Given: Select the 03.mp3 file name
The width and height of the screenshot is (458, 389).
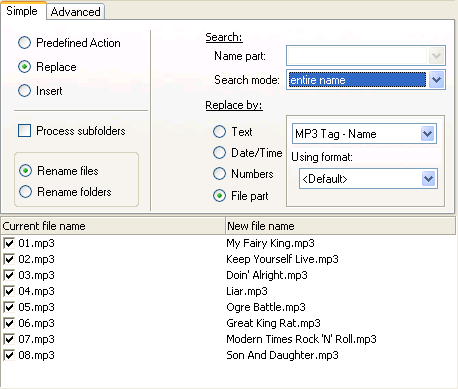Looking at the screenshot, I should point(36,275).
